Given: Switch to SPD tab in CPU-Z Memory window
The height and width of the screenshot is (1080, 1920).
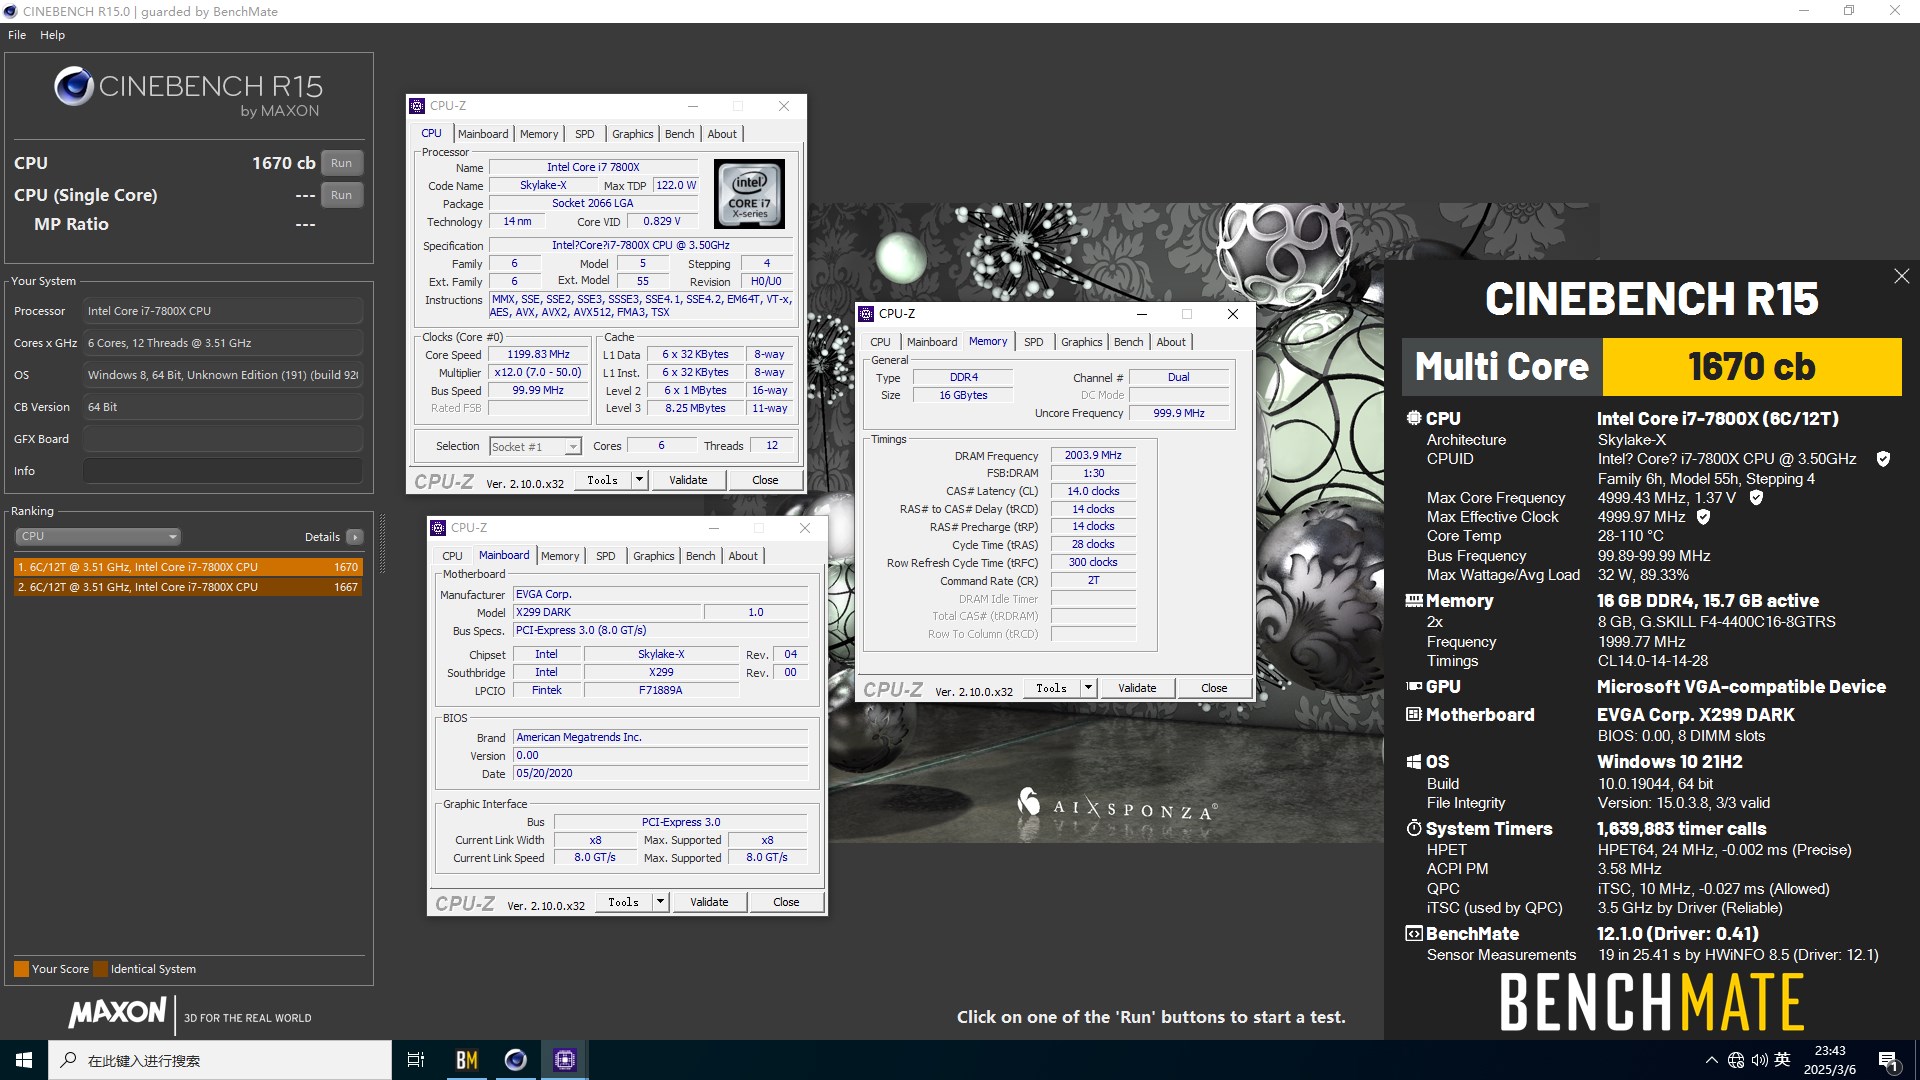Looking at the screenshot, I should tap(1034, 342).
